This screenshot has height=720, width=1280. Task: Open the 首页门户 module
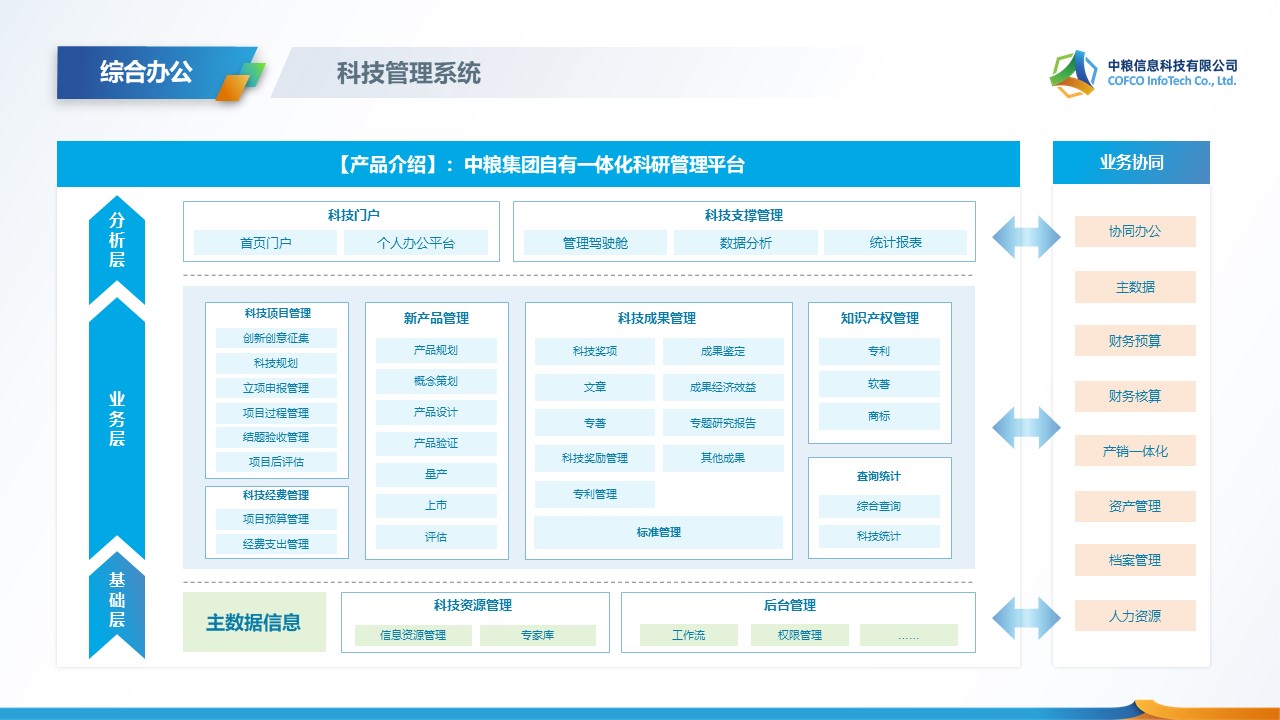[265, 243]
